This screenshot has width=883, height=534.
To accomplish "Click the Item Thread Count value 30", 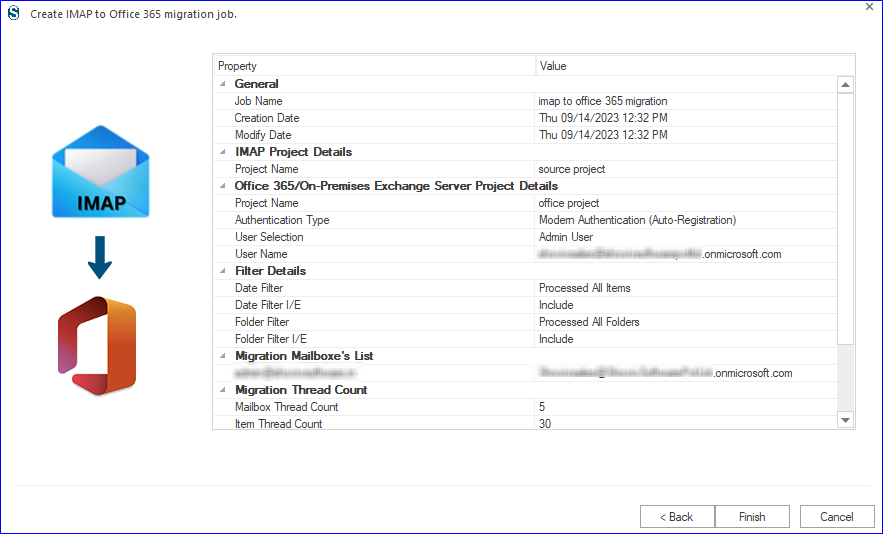I will click(x=545, y=424).
